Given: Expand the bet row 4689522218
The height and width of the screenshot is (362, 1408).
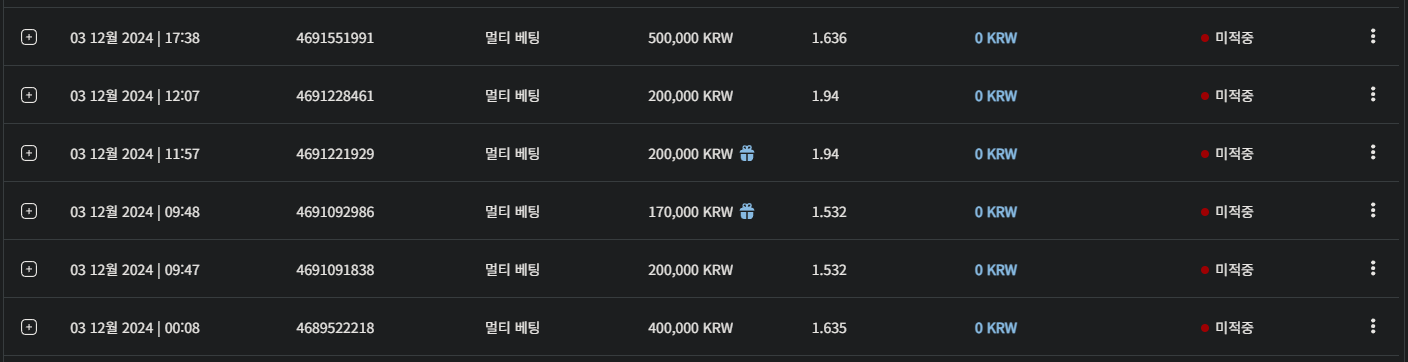Looking at the screenshot, I should 29,327.
